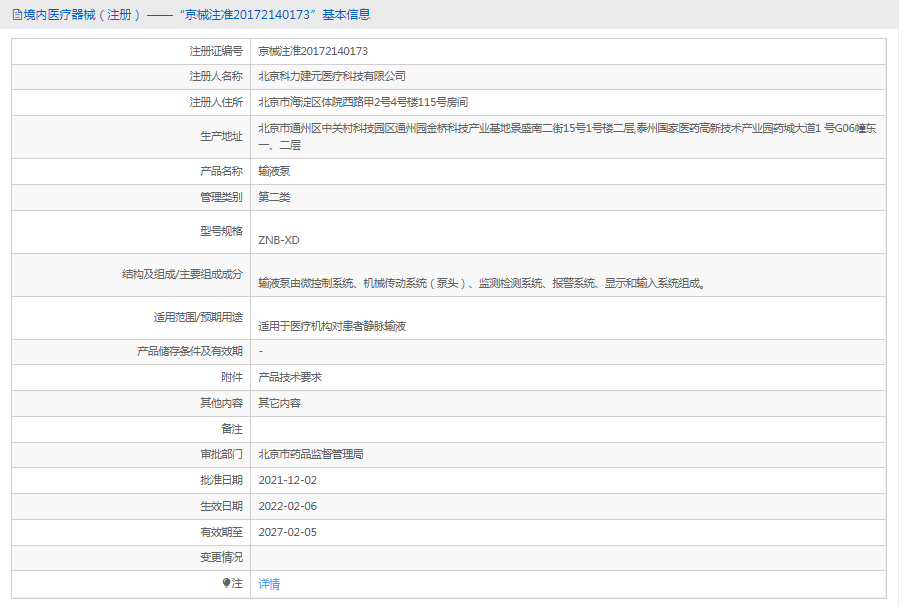Viewport: 903px width, 606px height.
Task: Select approval date 2021-12-02
Action: 287,480
